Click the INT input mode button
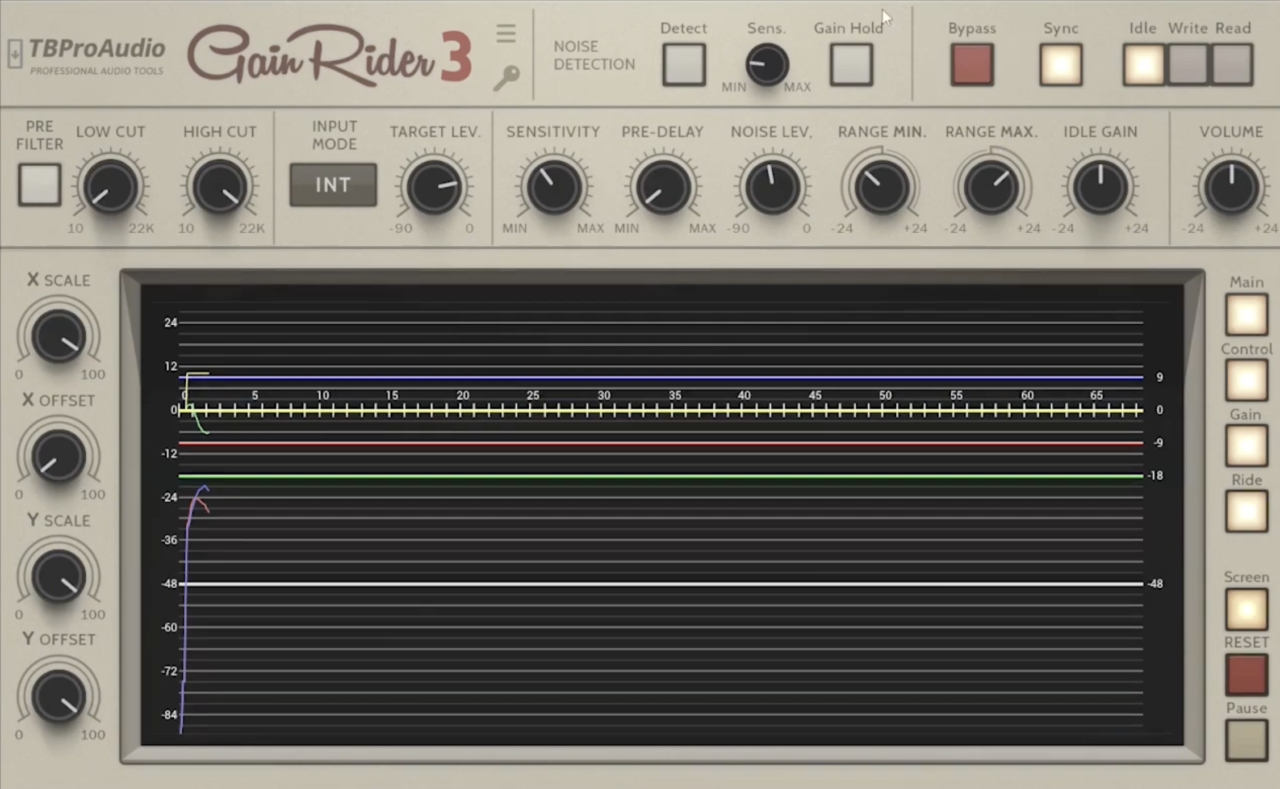Viewport: 1280px width, 789px height. (x=333, y=185)
